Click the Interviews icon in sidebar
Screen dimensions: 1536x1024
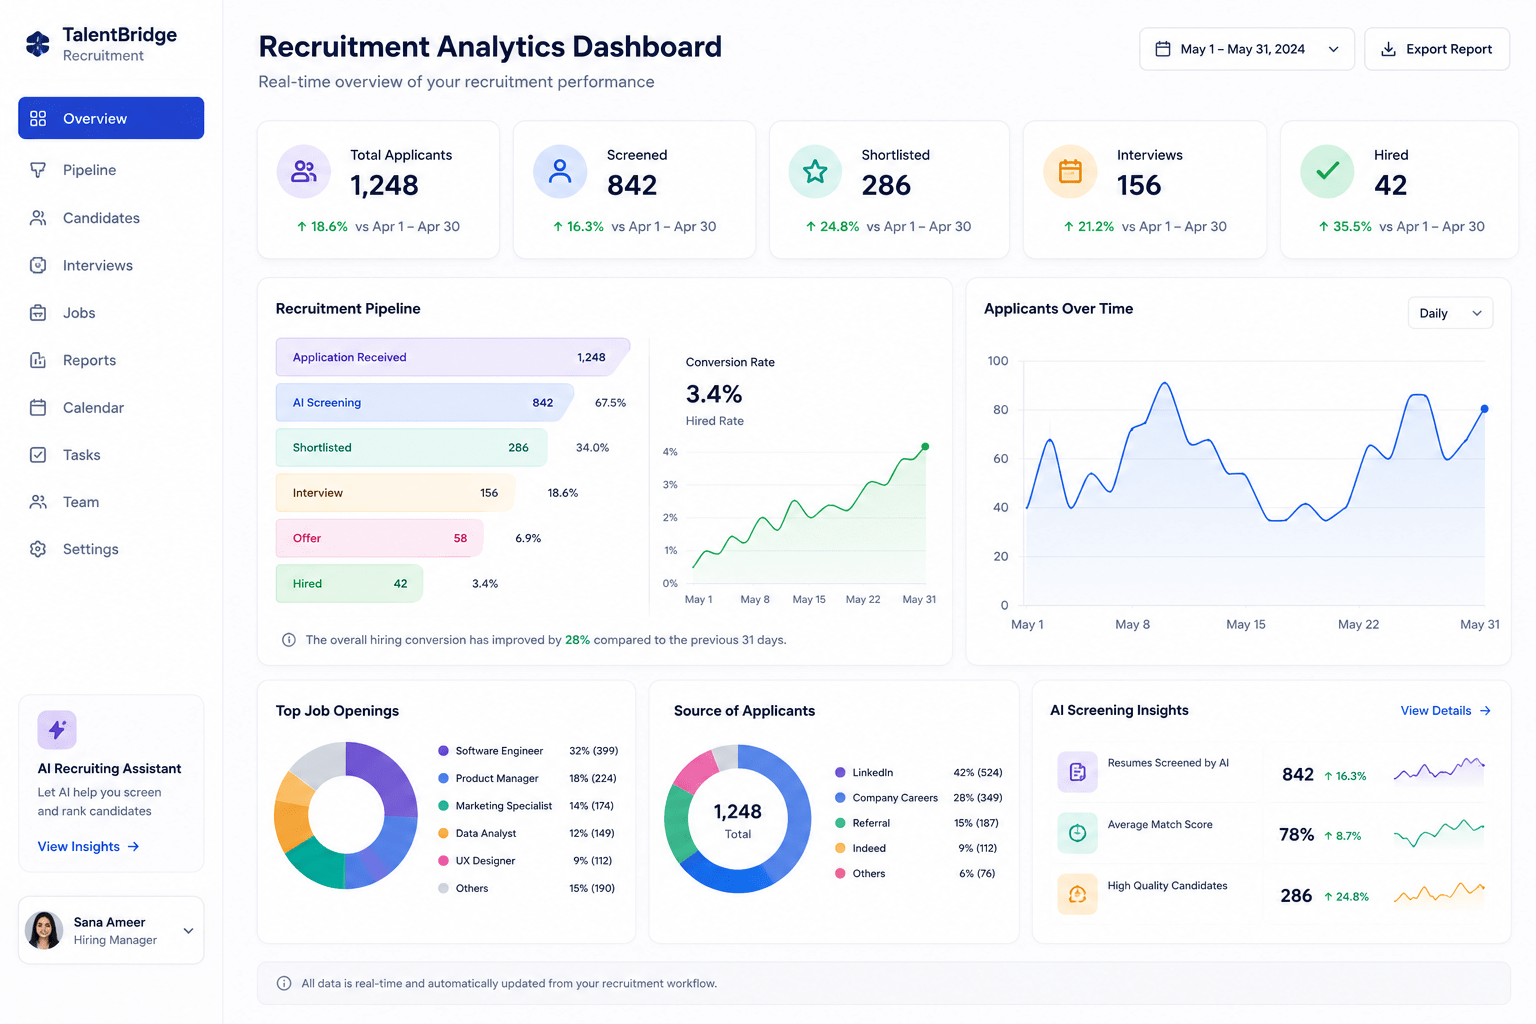pos(38,265)
